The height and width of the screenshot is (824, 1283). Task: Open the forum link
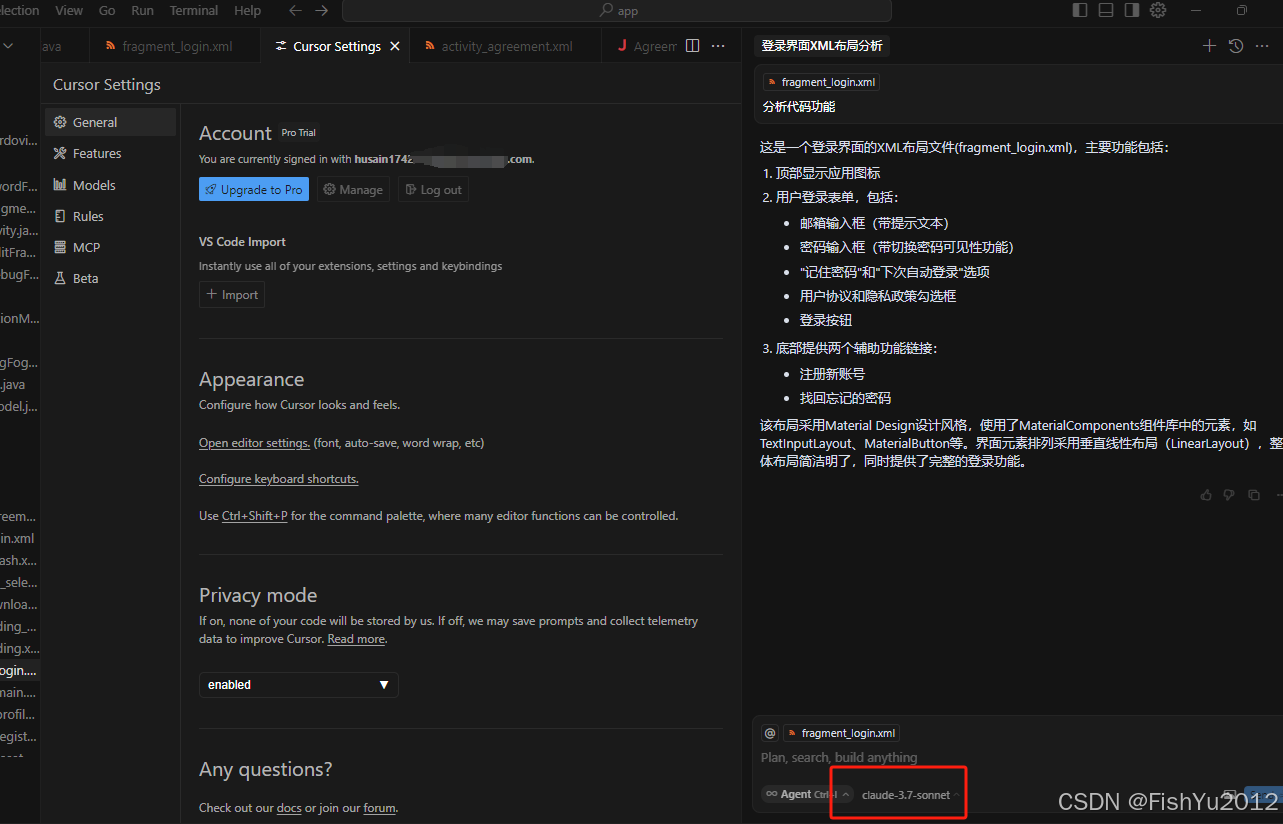coord(380,808)
